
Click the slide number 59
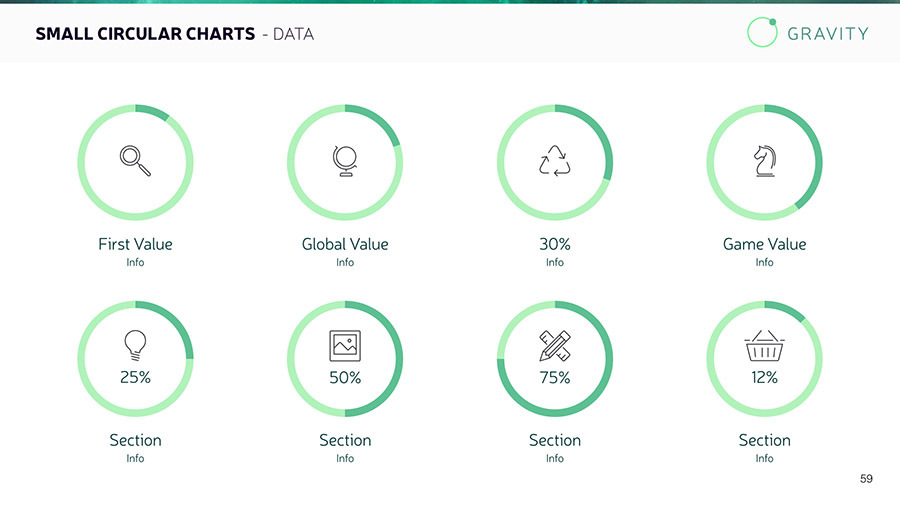(x=866, y=479)
